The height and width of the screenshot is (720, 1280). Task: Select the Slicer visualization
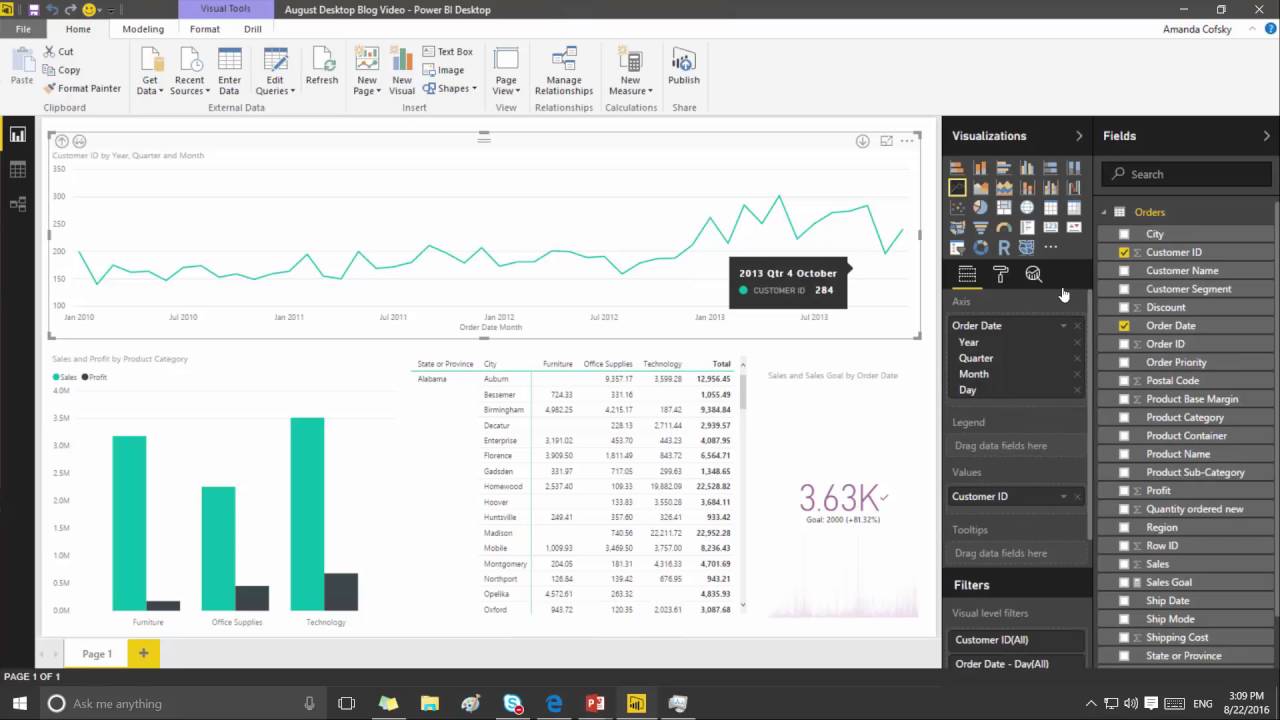coord(957,247)
